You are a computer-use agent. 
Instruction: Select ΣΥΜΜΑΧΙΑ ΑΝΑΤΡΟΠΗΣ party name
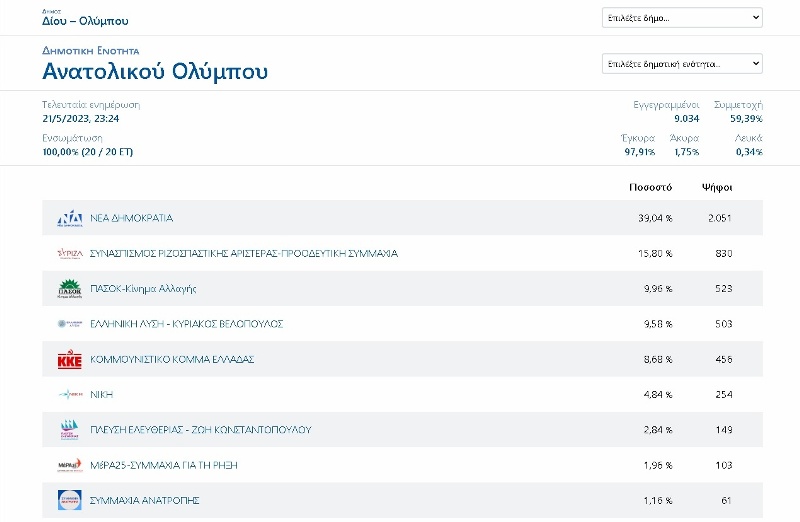click(144, 500)
